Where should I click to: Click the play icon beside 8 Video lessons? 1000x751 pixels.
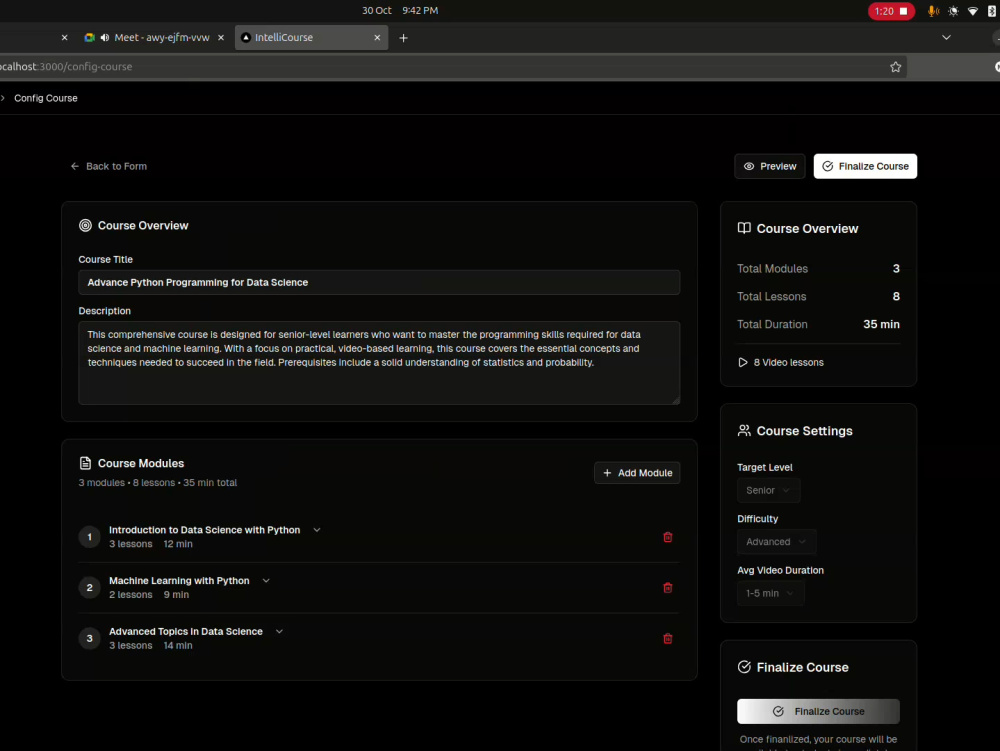pos(742,362)
